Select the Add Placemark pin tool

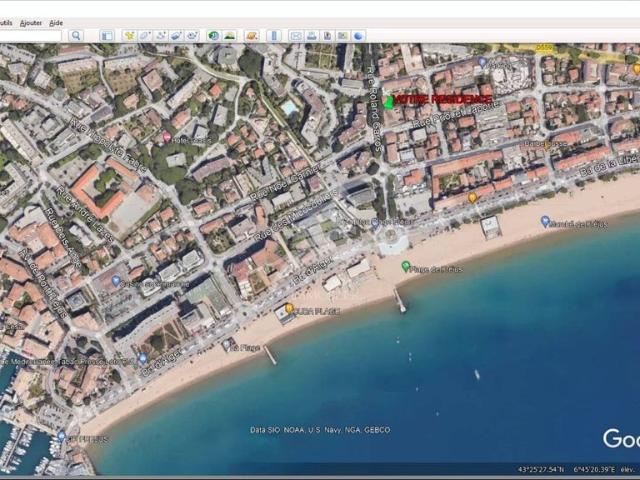pos(129,36)
